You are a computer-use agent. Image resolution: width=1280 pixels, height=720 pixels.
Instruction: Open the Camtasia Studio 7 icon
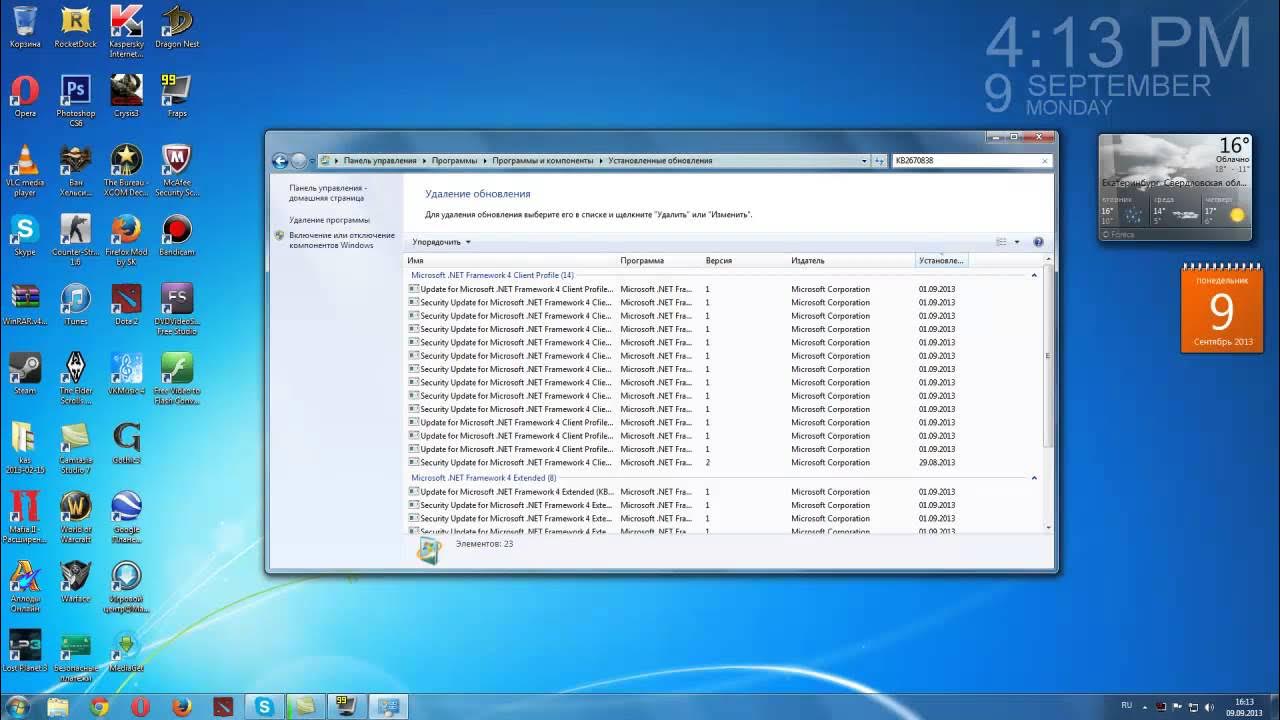[75, 447]
